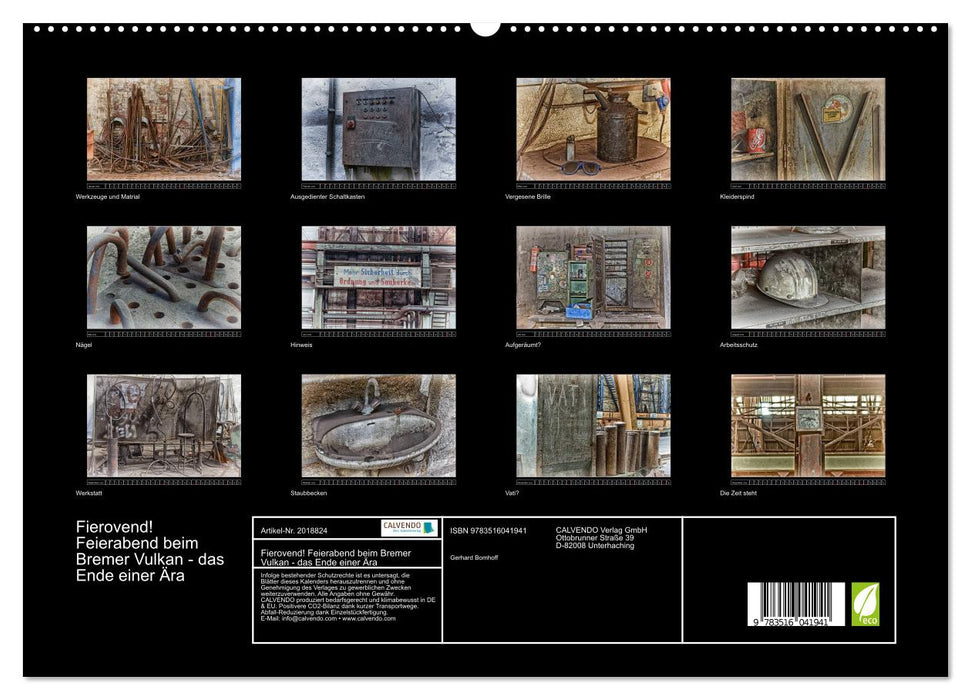Open the 'Aufgeräumt?' image

pyautogui.click(x=593, y=277)
